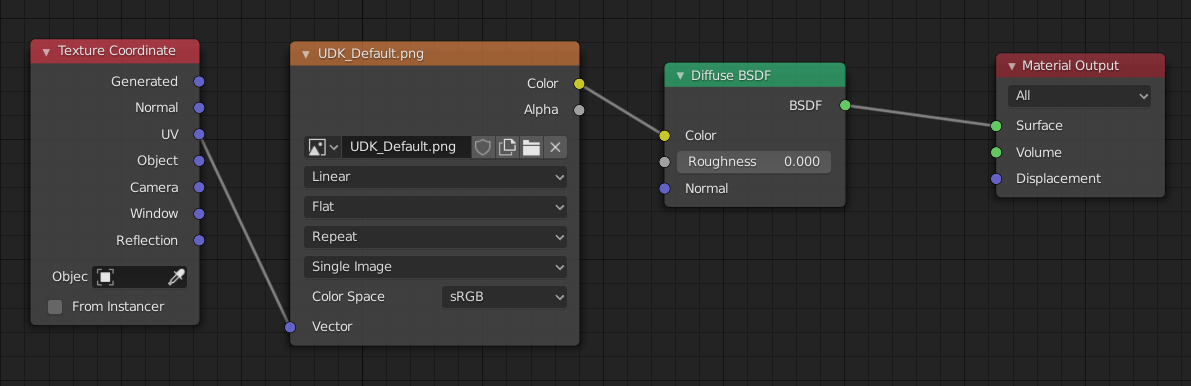1191x386 pixels.
Task: Click the Object field box icon
Action: pos(105,277)
